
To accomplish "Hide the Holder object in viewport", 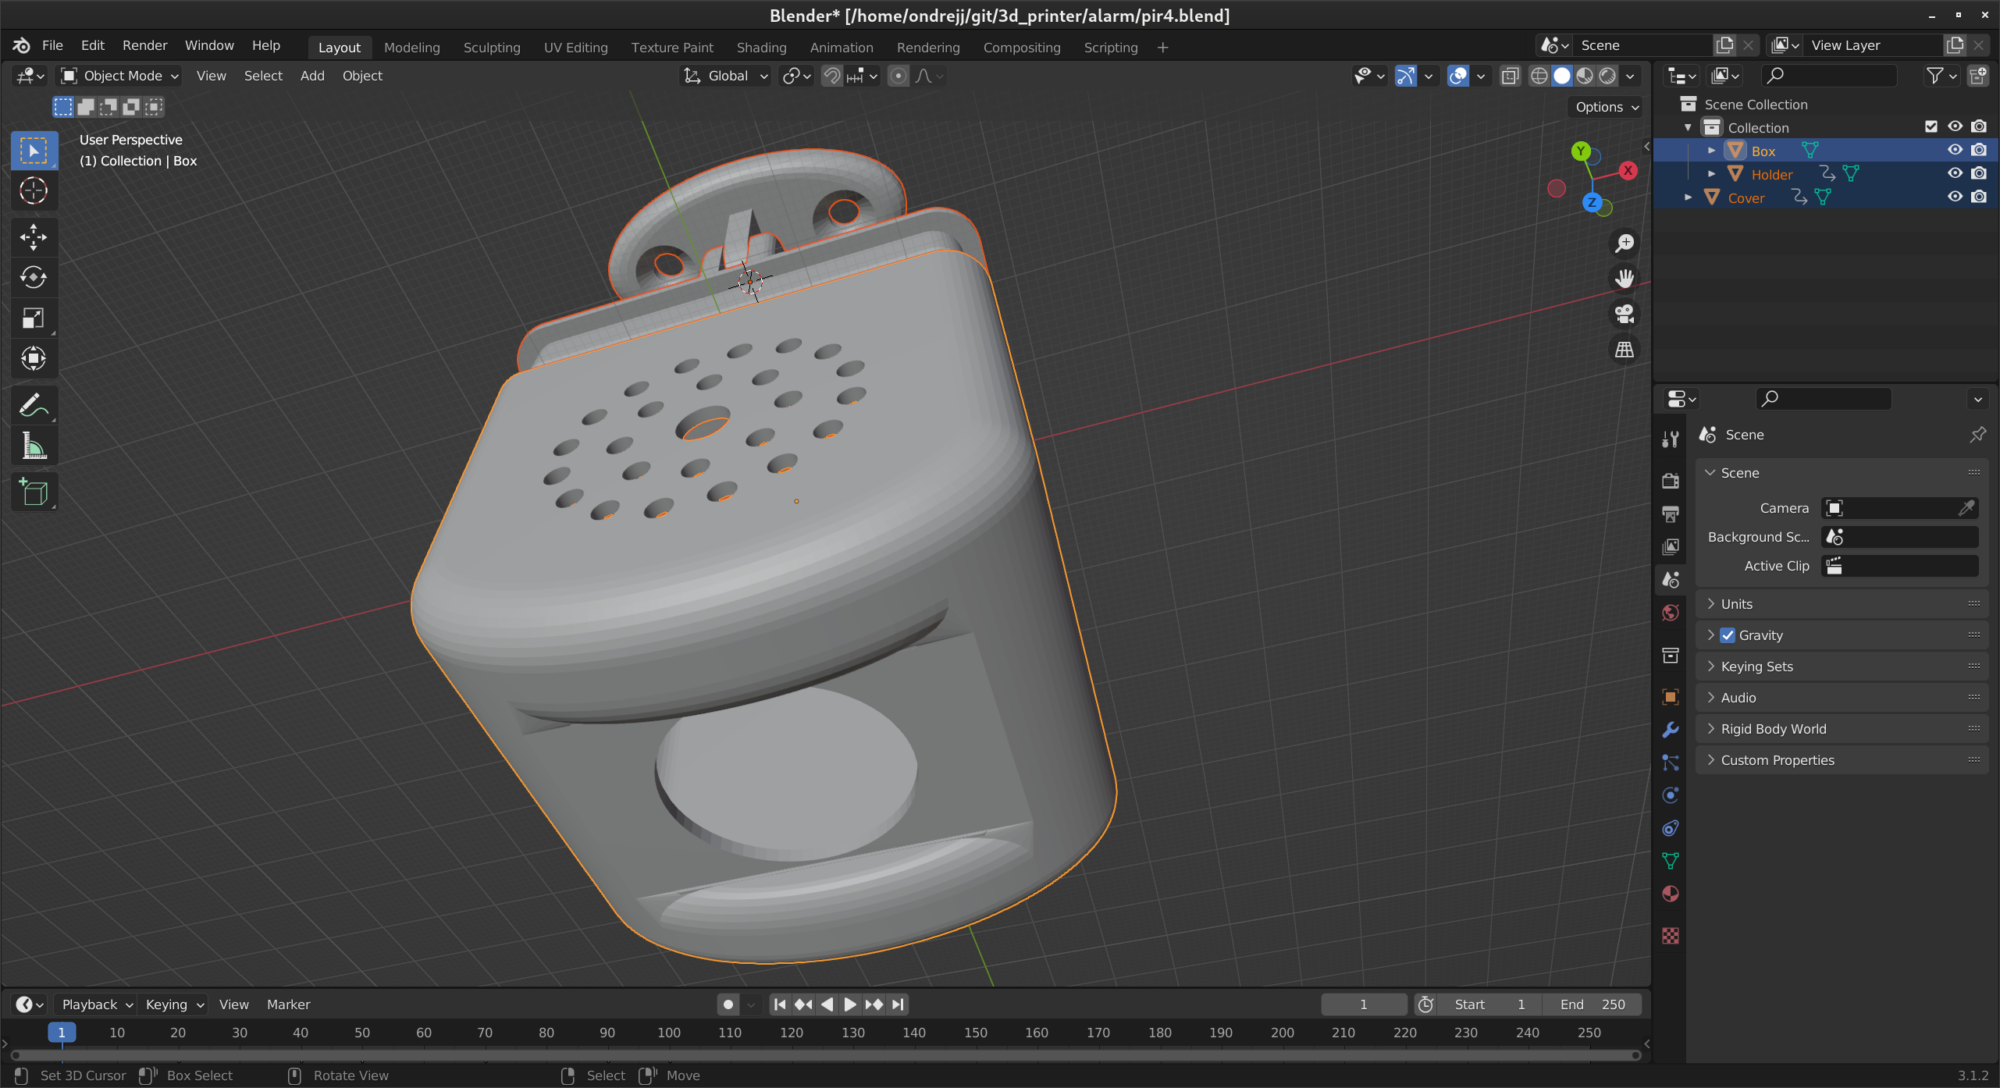I will (1954, 173).
